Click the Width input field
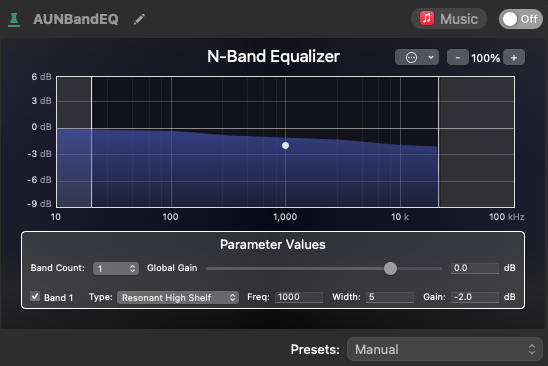This screenshot has width=548, height=366. coord(390,297)
